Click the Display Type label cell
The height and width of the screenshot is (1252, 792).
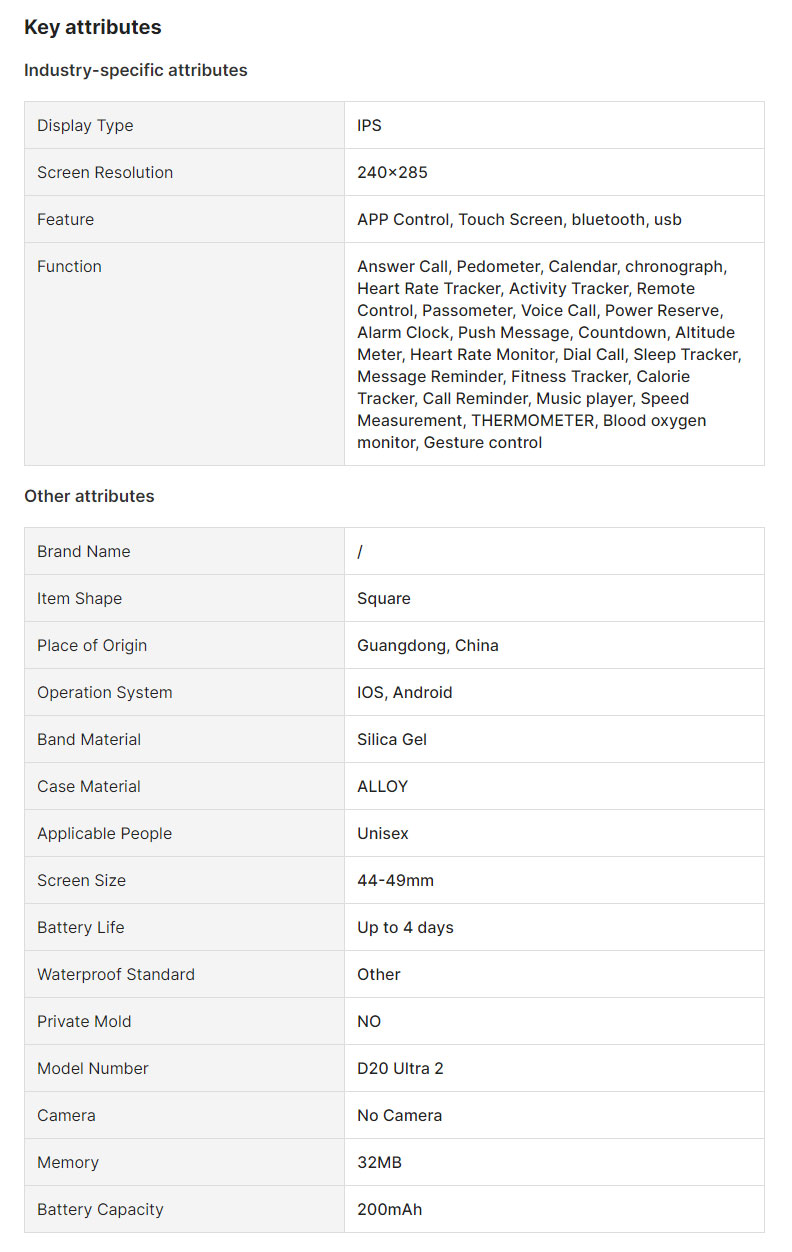(x=85, y=126)
